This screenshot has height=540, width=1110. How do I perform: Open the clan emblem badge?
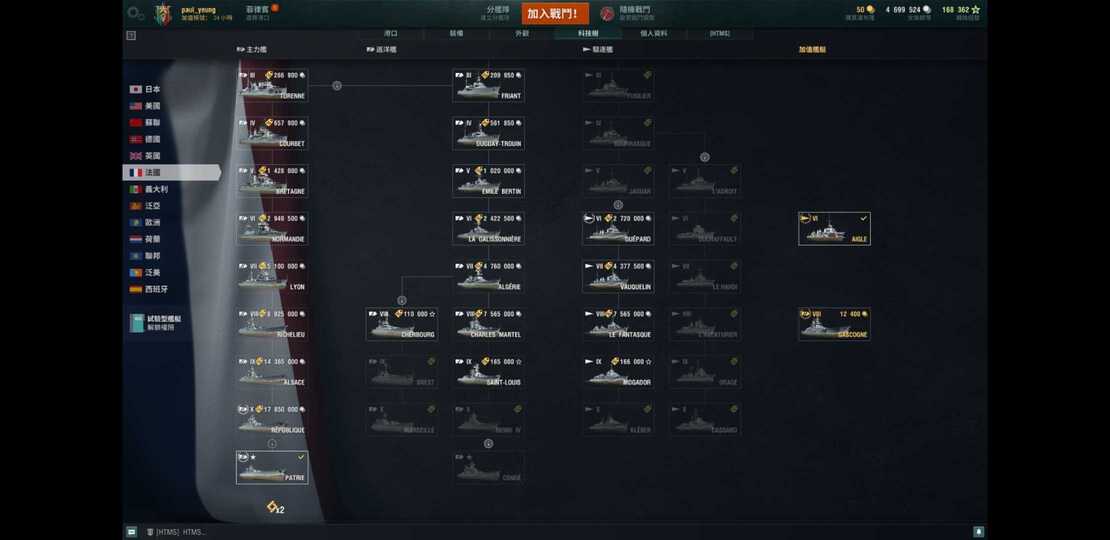163,13
